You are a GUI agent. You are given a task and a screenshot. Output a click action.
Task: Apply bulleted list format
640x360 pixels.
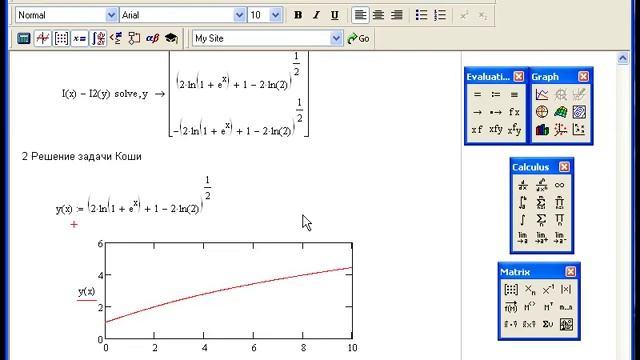[422, 16]
